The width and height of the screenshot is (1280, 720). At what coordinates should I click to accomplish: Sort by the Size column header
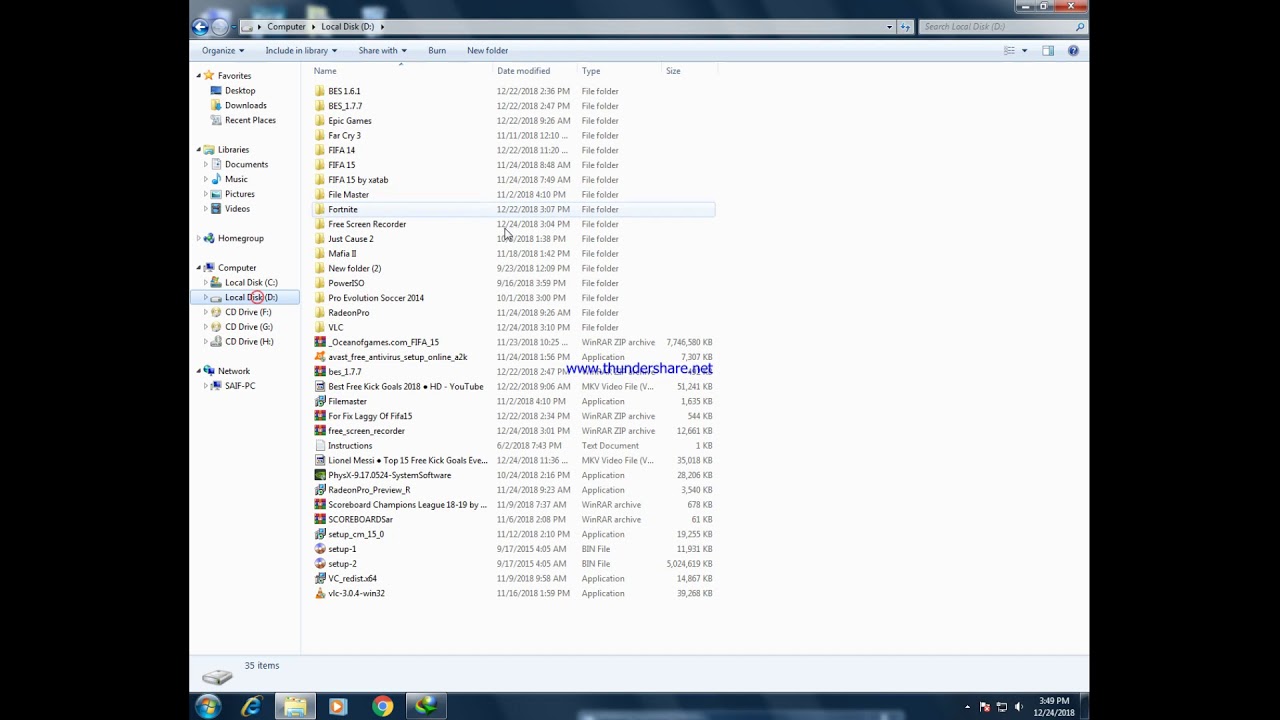(673, 71)
